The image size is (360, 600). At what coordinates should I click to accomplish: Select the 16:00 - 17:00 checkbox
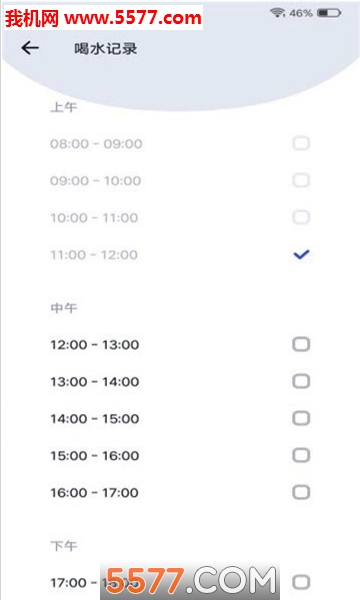click(301, 492)
